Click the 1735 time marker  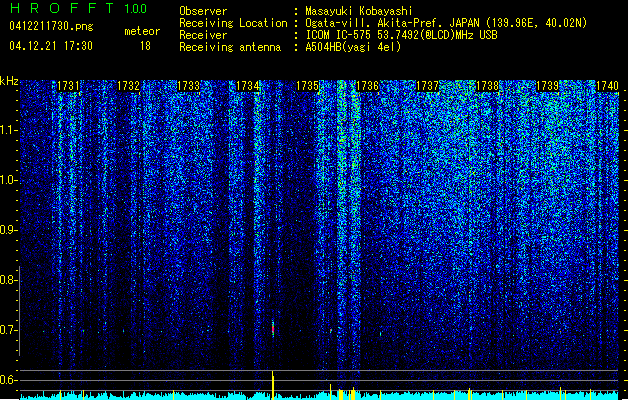point(307,86)
